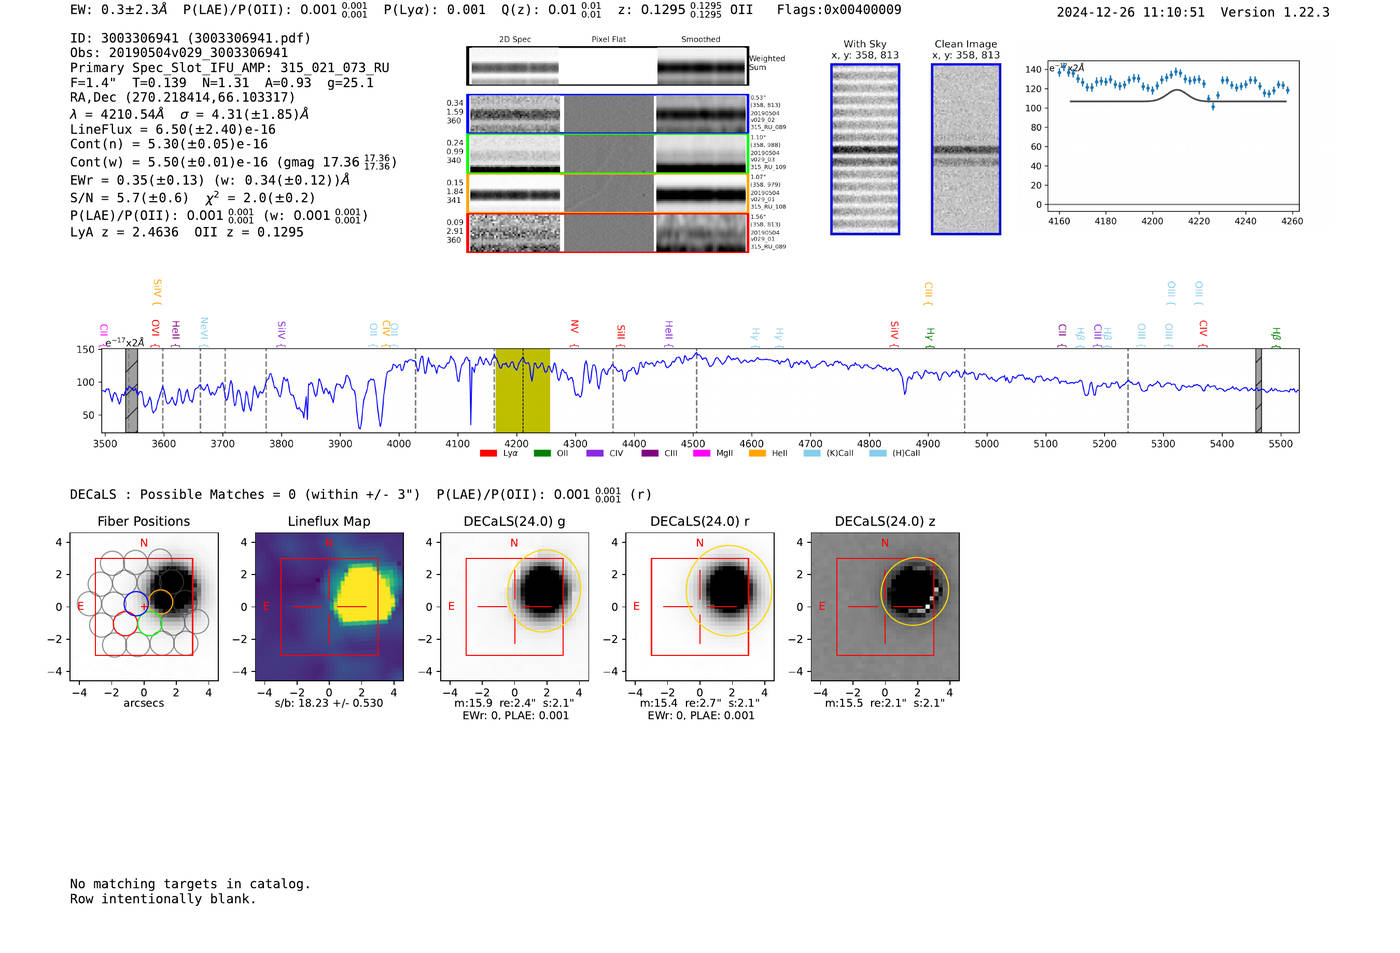Click the green fiber circle in Fiber Positions
This screenshot has width=1400, height=953.
pyautogui.click(x=150, y=624)
